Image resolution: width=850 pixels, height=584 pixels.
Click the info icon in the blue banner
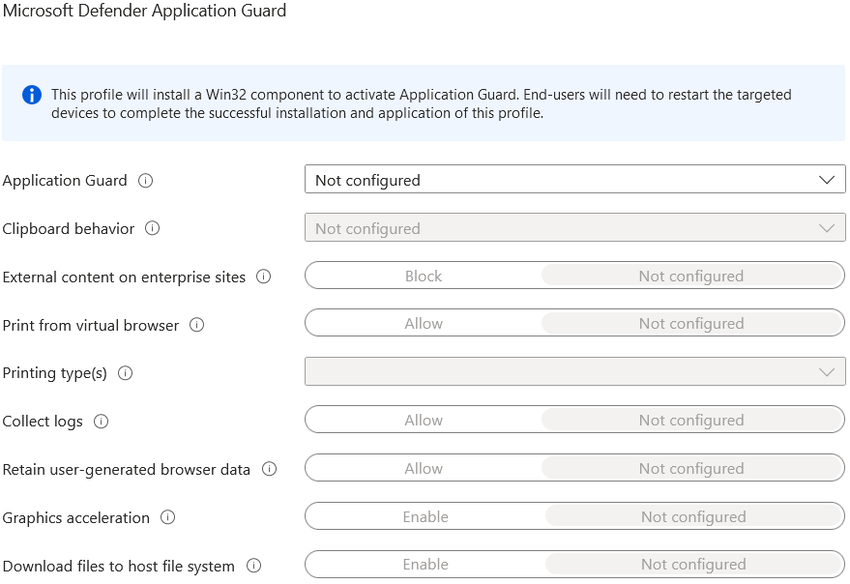(31, 95)
